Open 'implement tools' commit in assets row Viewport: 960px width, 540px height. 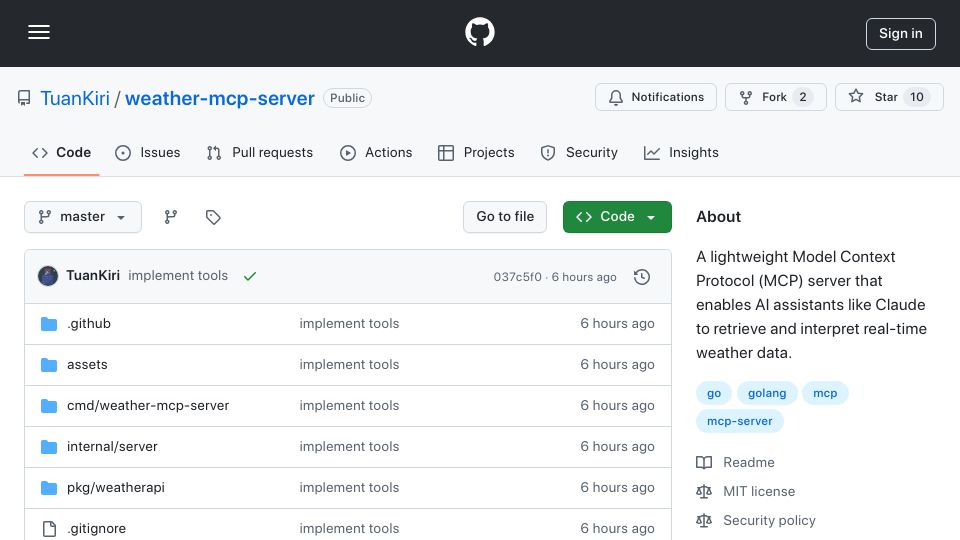[349, 364]
